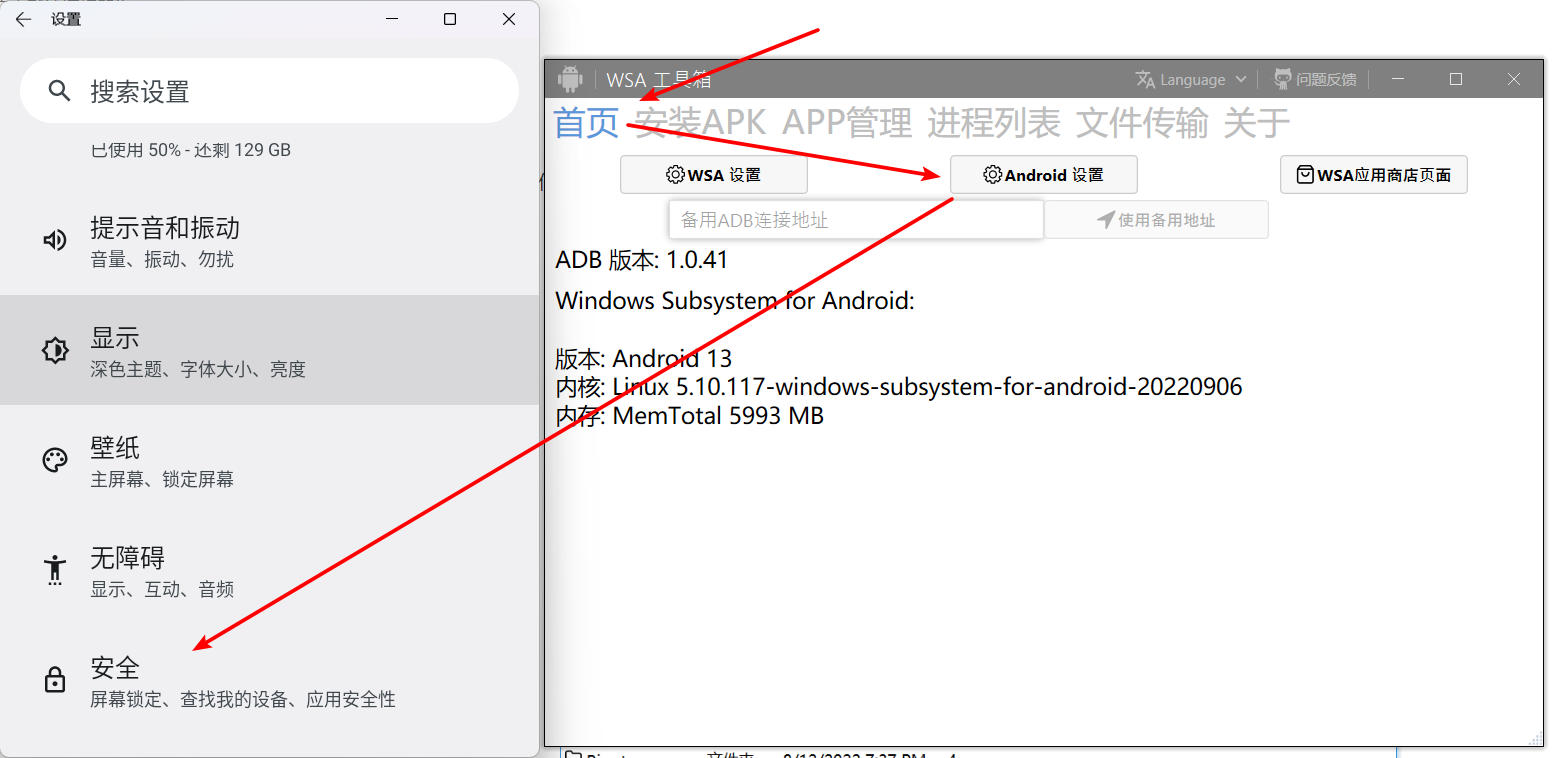Click the GitHub feedback icon
This screenshot has height=758, width=1559.
pos(1283,79)
